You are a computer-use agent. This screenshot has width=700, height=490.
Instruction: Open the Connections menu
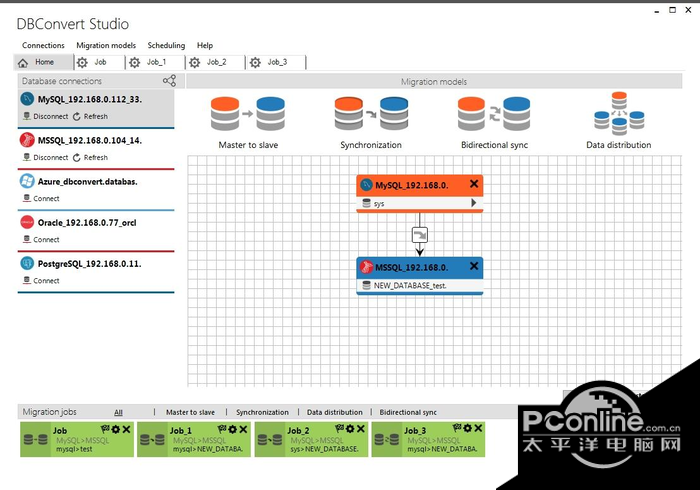click(x=43, y=46)
